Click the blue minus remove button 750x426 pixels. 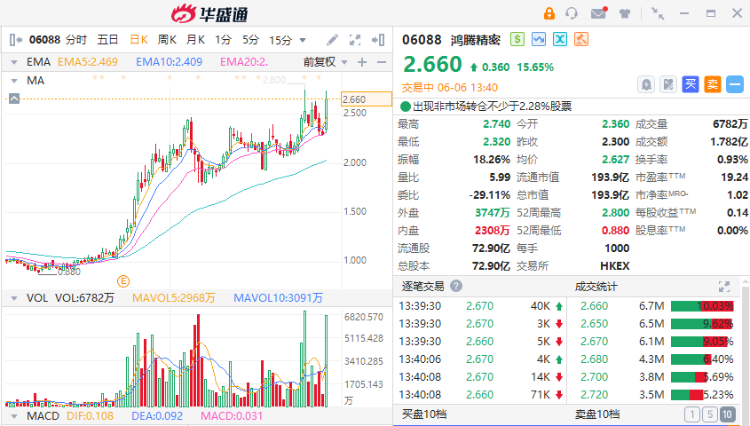pos(735,85)
